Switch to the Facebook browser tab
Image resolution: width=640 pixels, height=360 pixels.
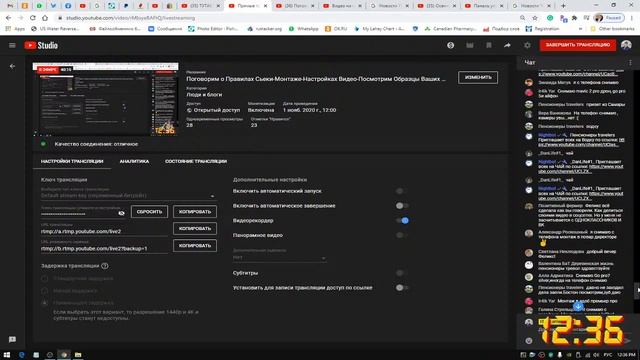click(x=68, y=6)
